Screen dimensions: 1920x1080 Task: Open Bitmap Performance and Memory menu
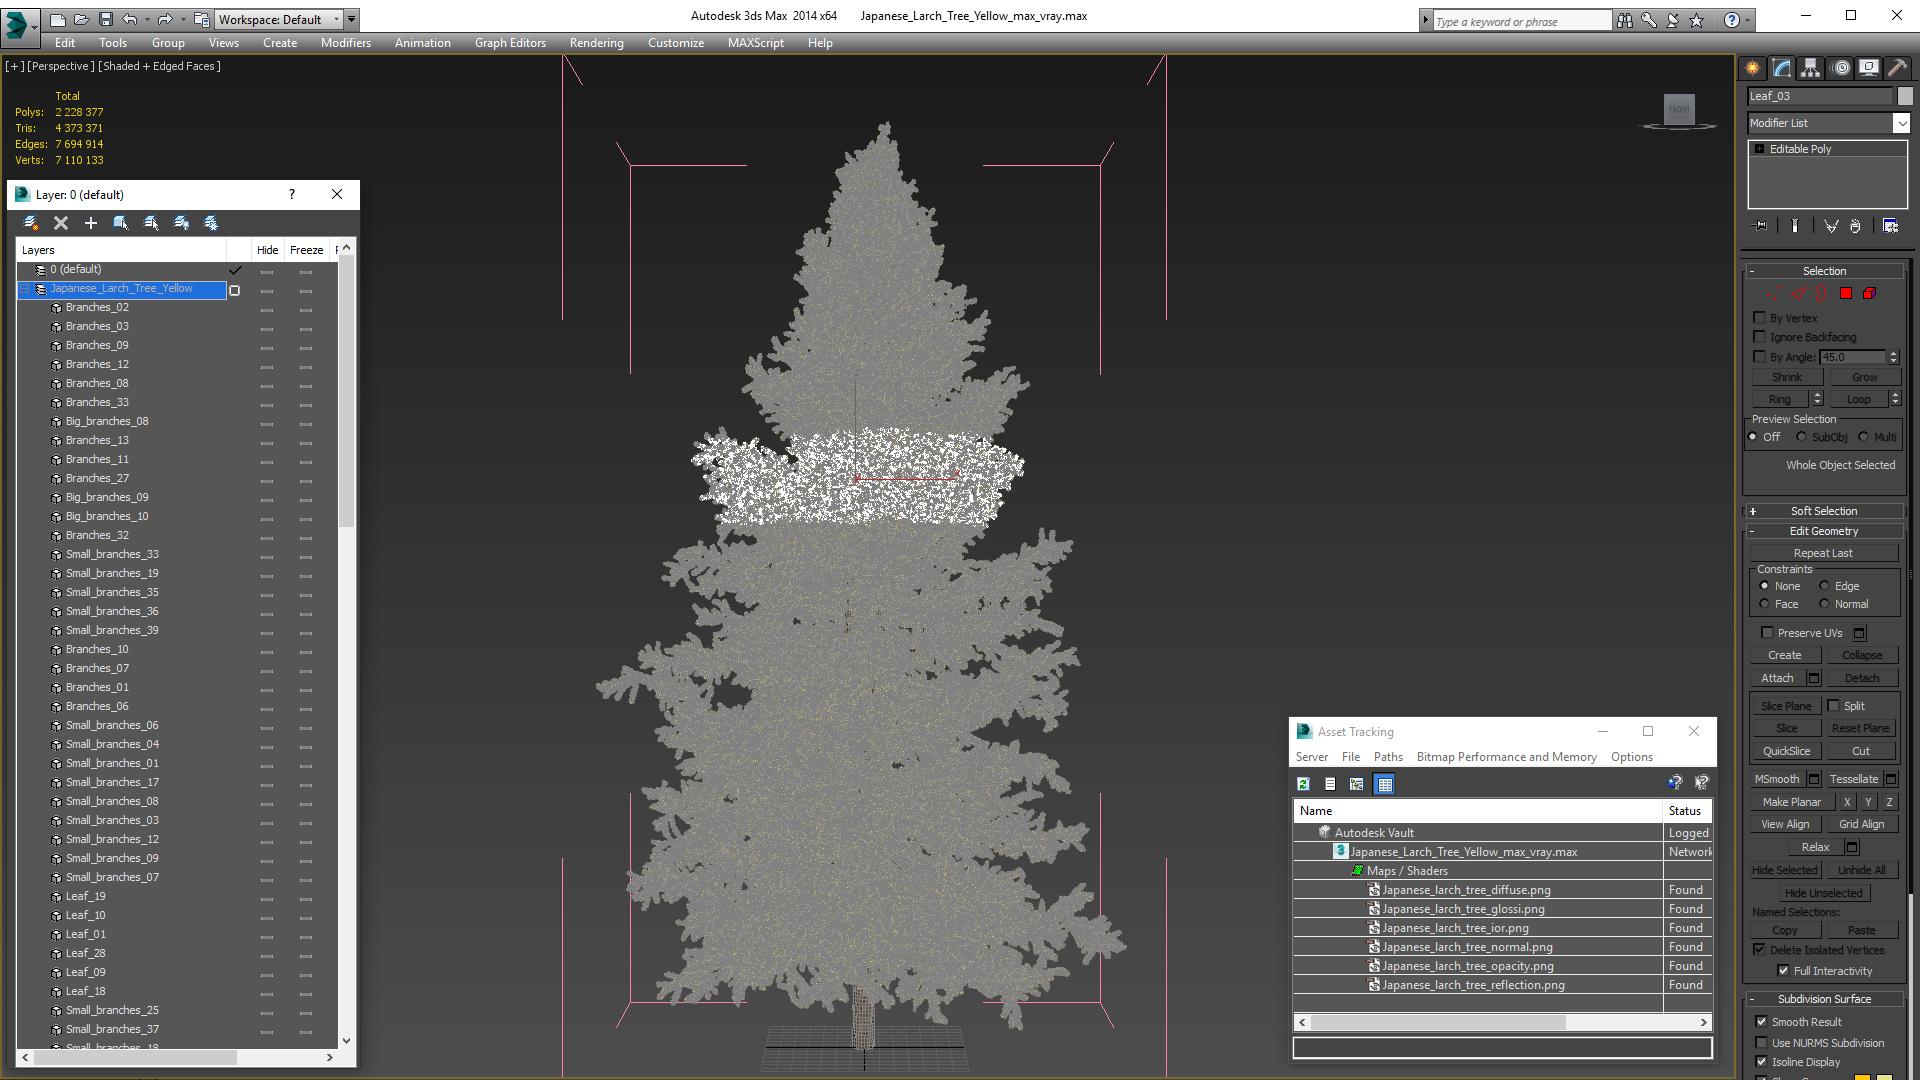click(x=1506, y=757)
